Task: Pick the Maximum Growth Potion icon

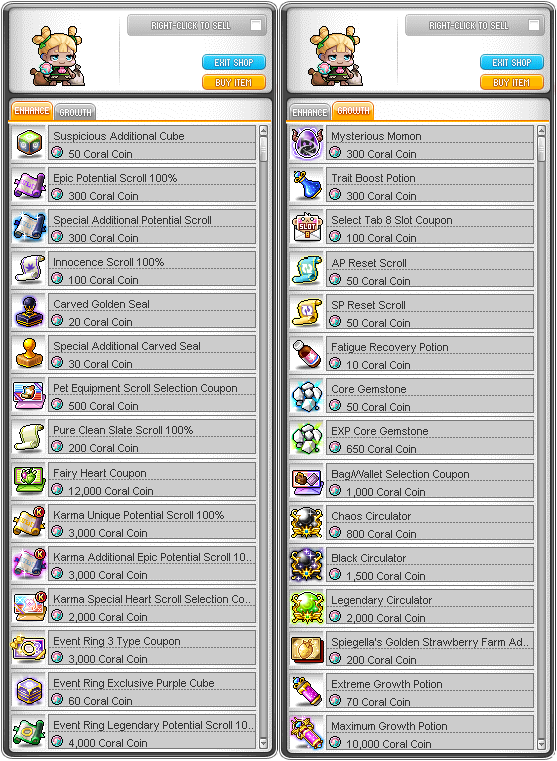Action: click(x=307, y=733)
